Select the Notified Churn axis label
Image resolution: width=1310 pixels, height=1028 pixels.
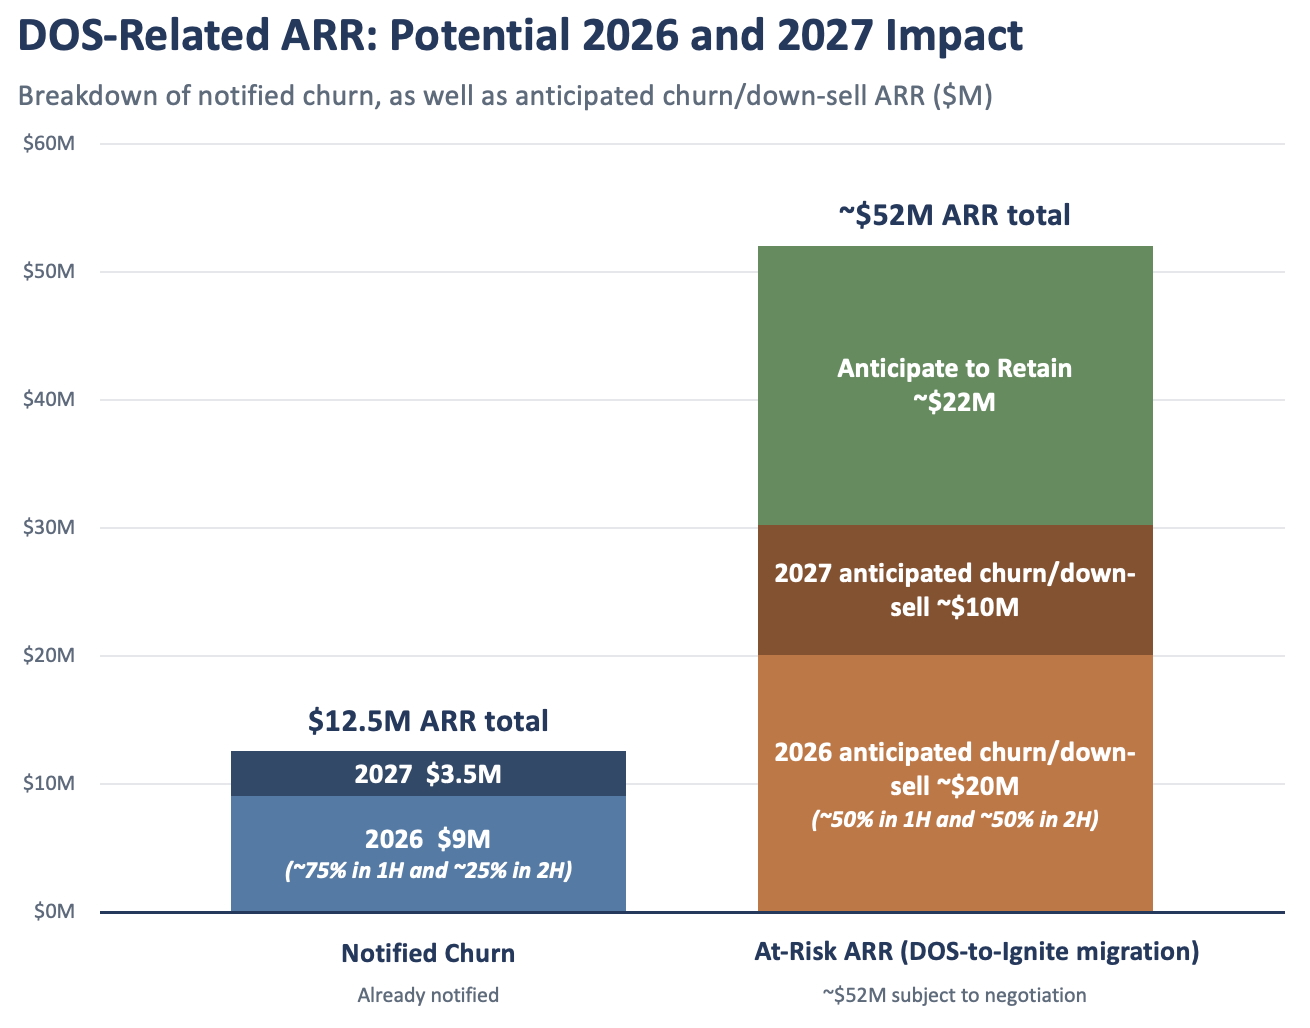click(x=428, y=953)
